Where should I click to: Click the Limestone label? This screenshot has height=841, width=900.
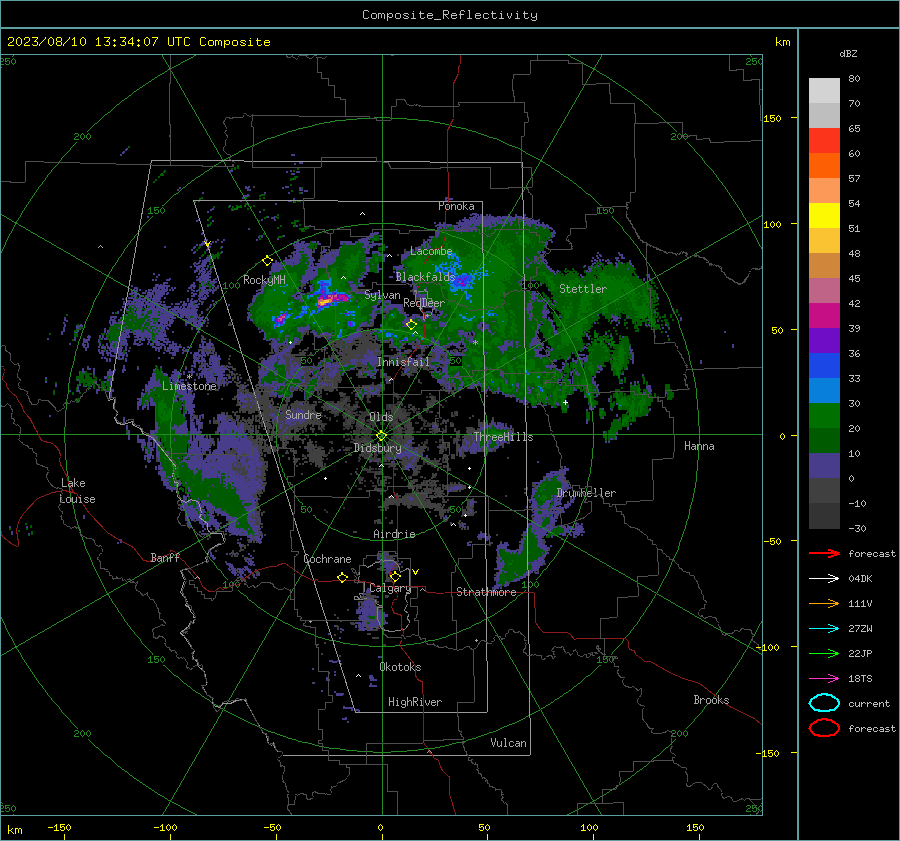point(189,386)
